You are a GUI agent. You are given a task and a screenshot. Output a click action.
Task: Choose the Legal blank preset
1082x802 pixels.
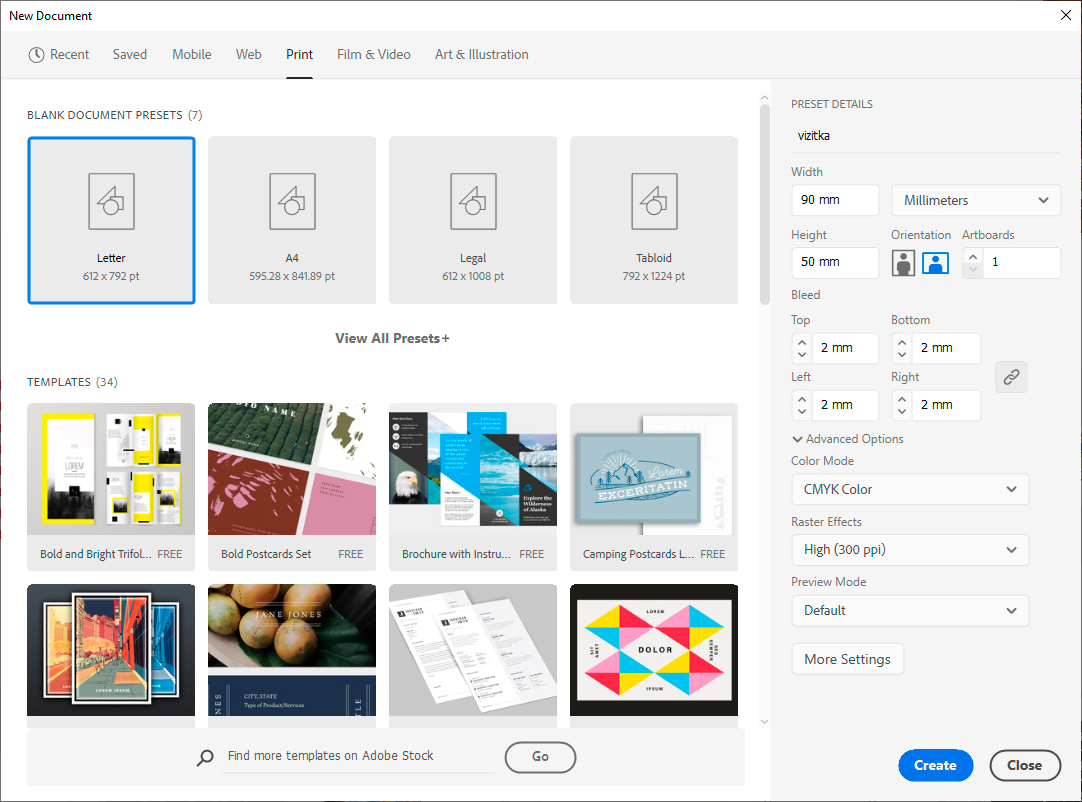(473, 220)
